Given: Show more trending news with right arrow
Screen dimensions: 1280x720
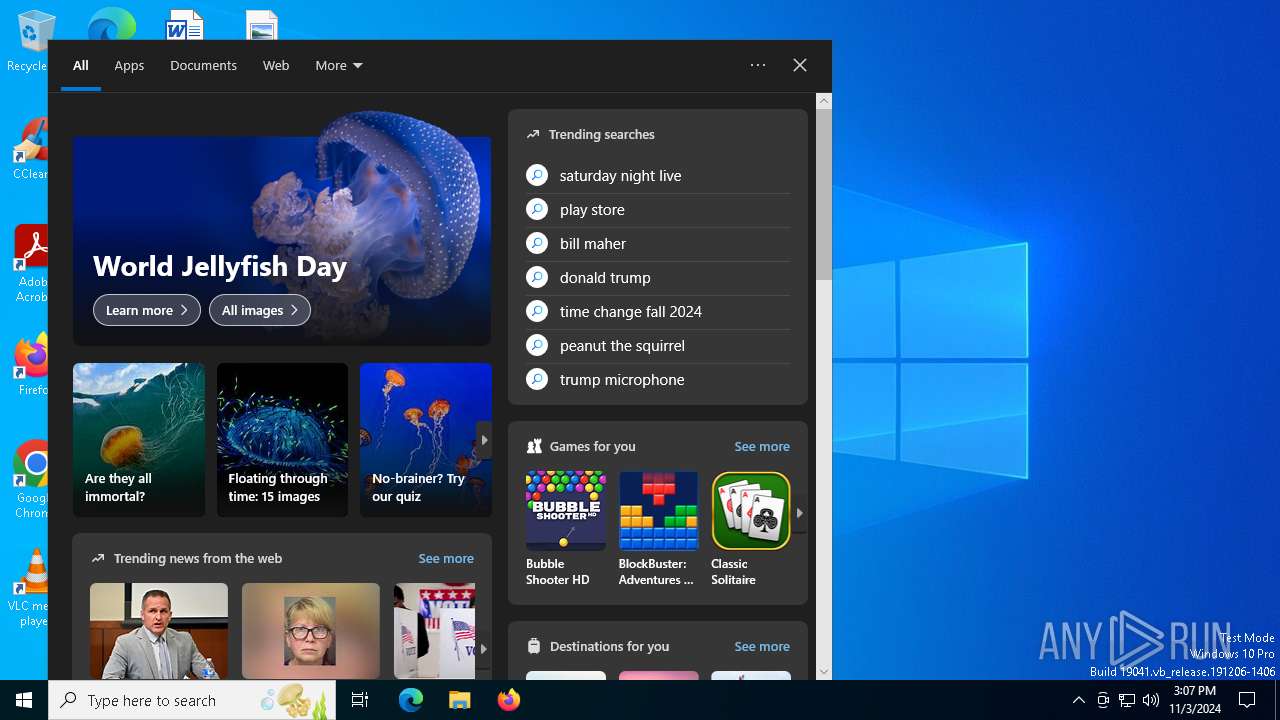Looking at the screenshot, I should pos(483,648).
